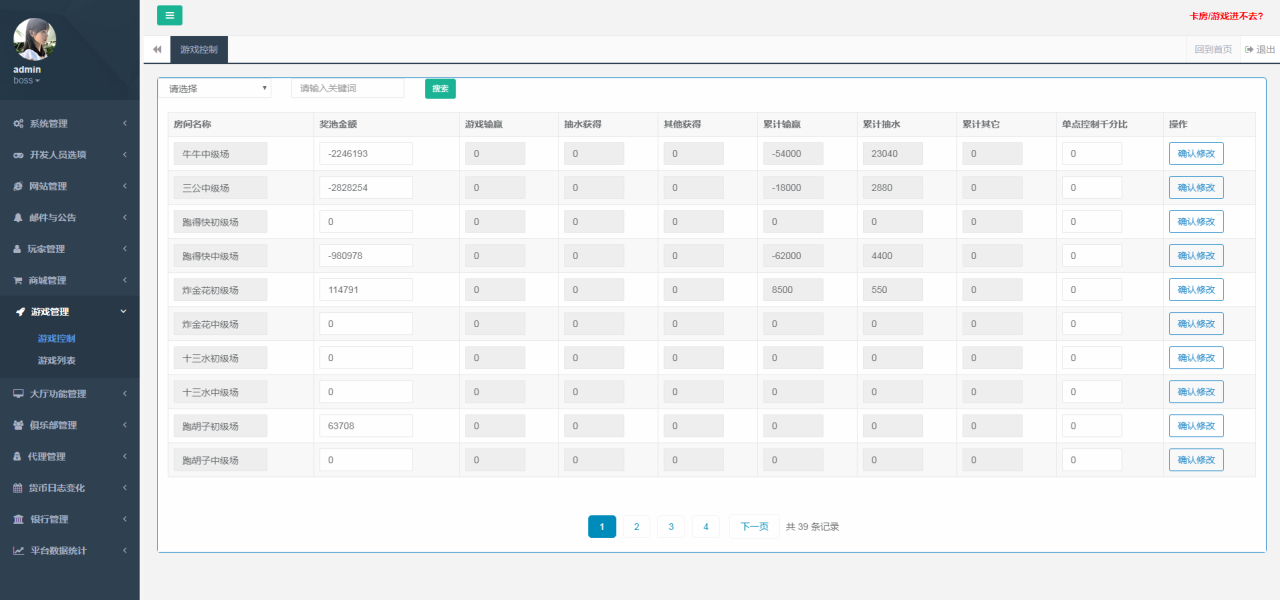Click the 卡房/游戏进不去? red link
Viewport: 1280px width, 600px height.
[1226, 16]
